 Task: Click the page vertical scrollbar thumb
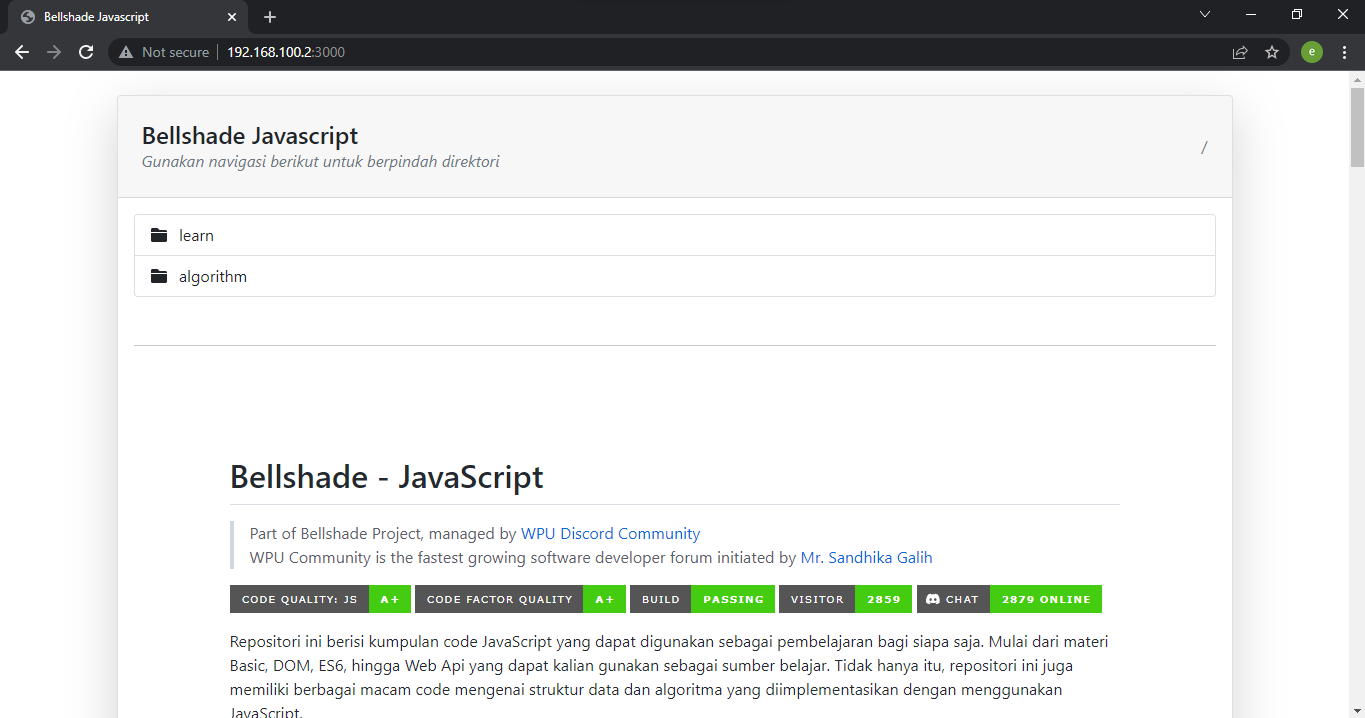coord(1357,127)
